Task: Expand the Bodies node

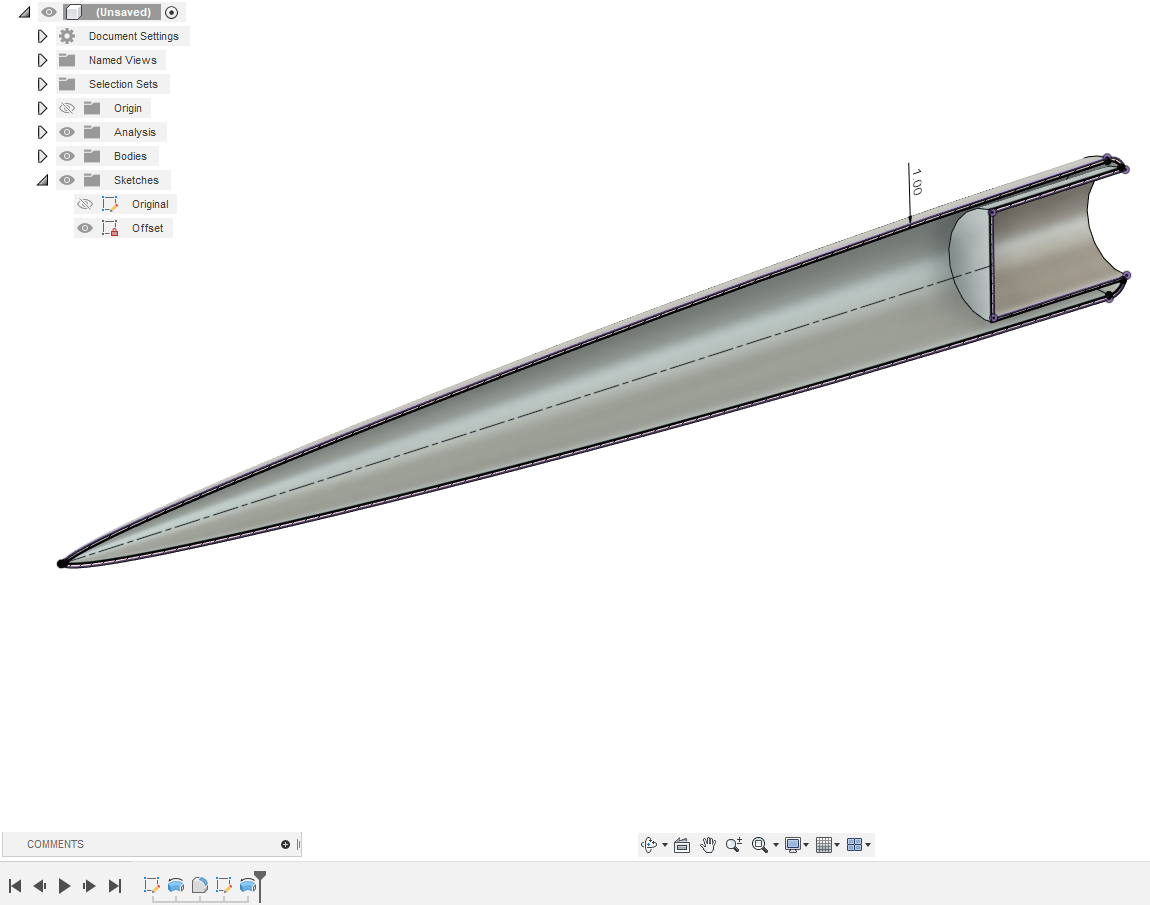Action: point(42,156)
